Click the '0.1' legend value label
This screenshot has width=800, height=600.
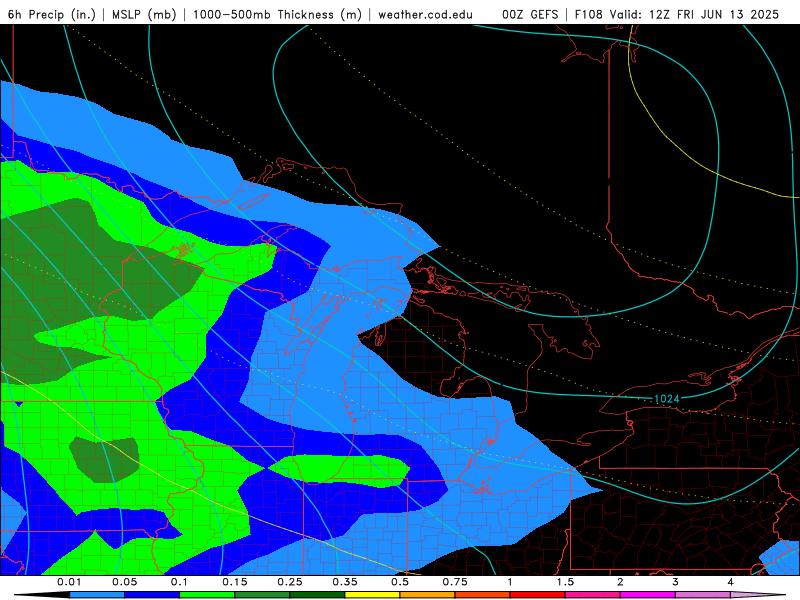pos(180,582)
